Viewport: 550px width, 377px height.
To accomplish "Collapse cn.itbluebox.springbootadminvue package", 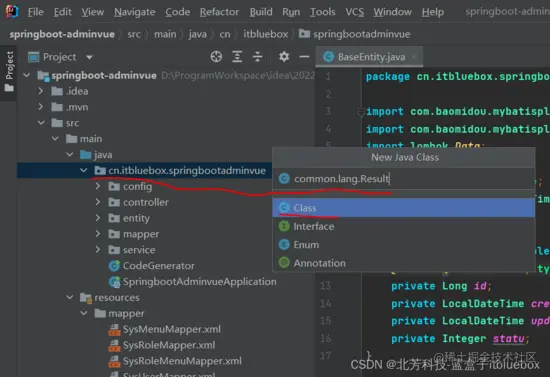I will pyautogui.click(x=84, y=170).
